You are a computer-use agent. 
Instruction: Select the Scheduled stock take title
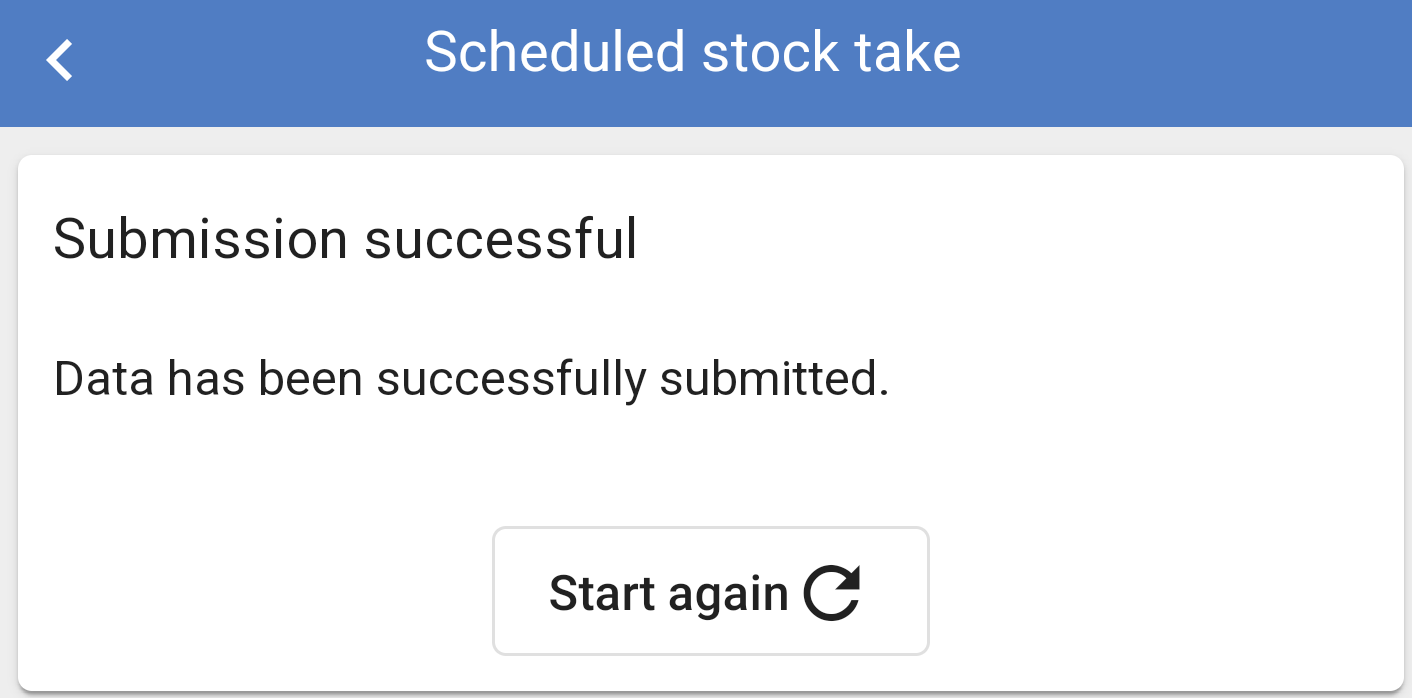coord(693,52)
